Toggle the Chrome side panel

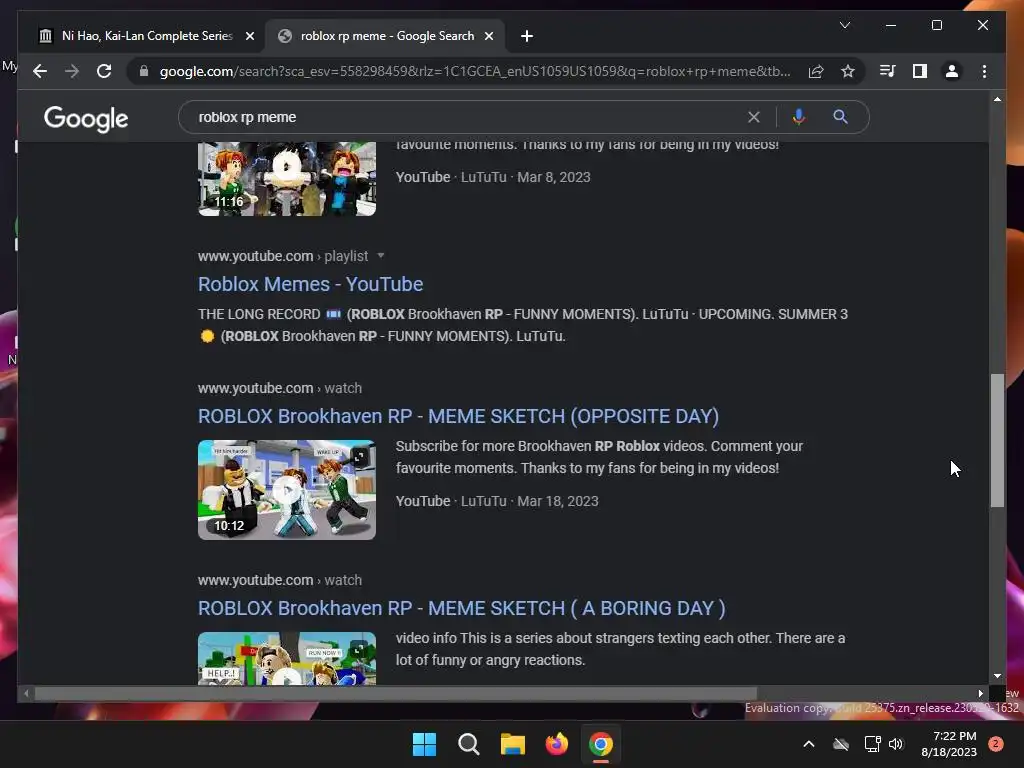click(x=920, y=71)
